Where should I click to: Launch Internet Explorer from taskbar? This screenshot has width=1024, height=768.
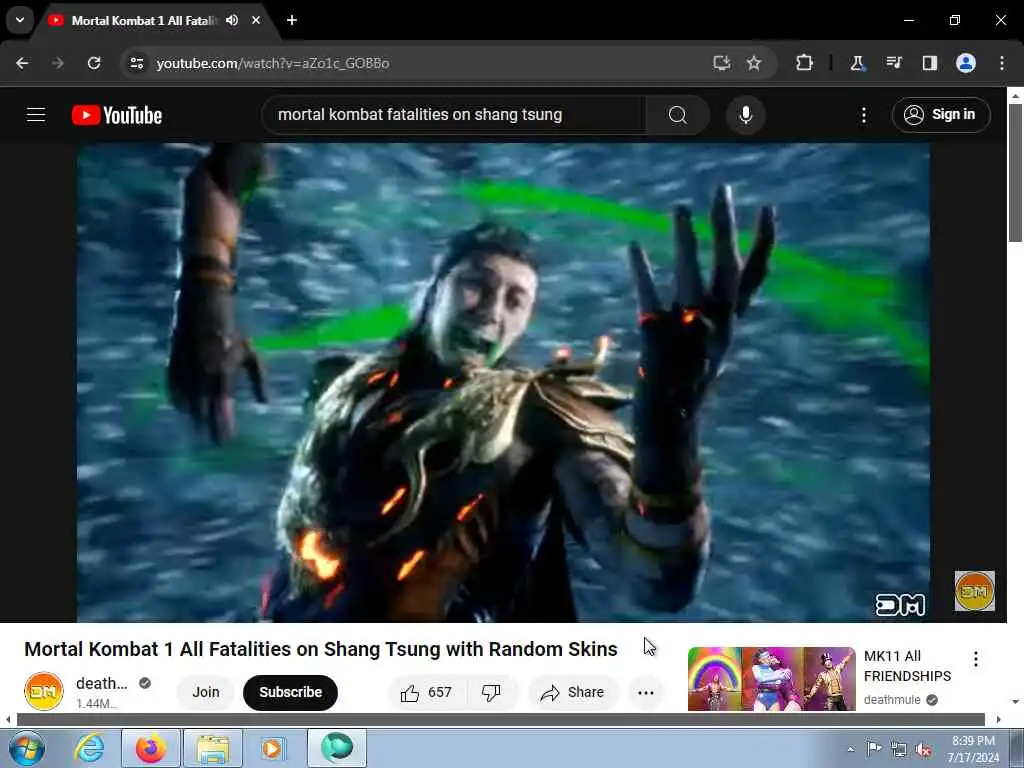coord(89,748)
